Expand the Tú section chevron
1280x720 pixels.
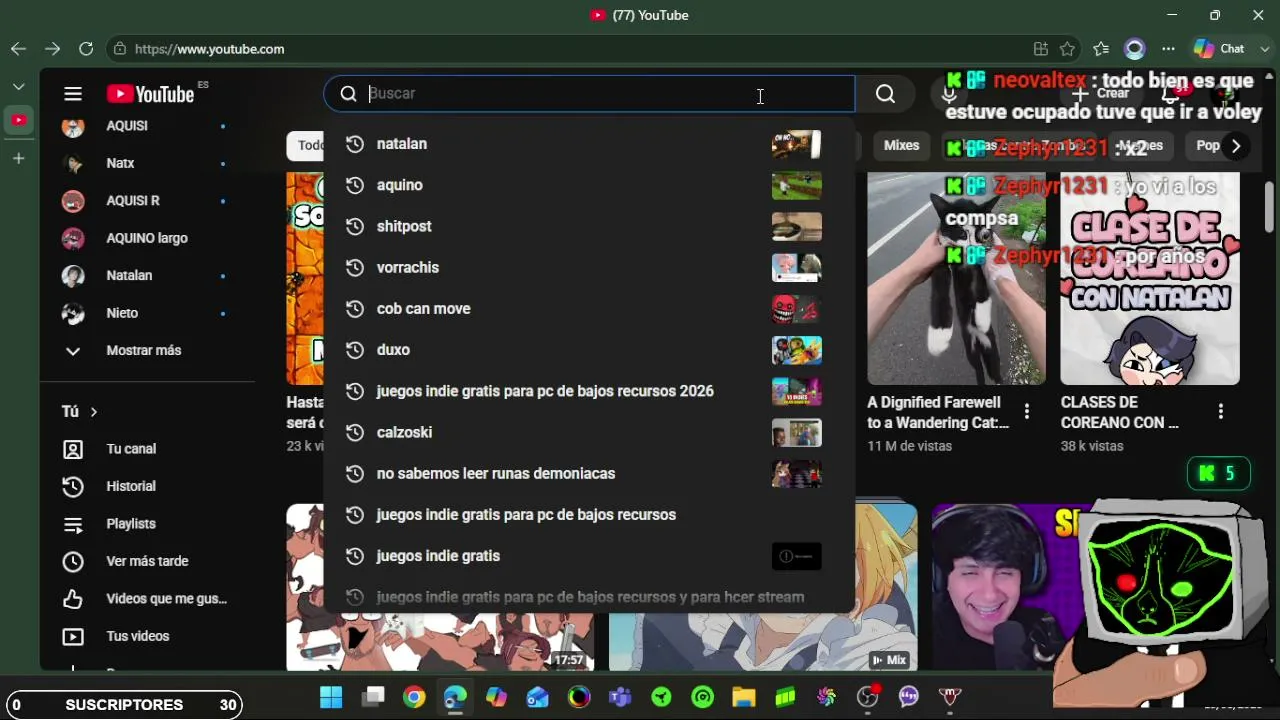pos(94,412)
